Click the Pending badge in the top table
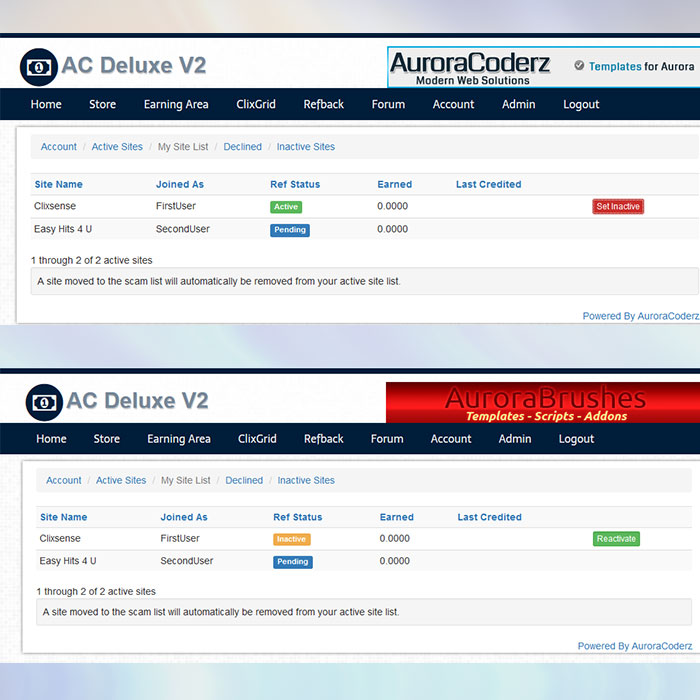This screenshot has width=700, height=700. tap(290, 230)
